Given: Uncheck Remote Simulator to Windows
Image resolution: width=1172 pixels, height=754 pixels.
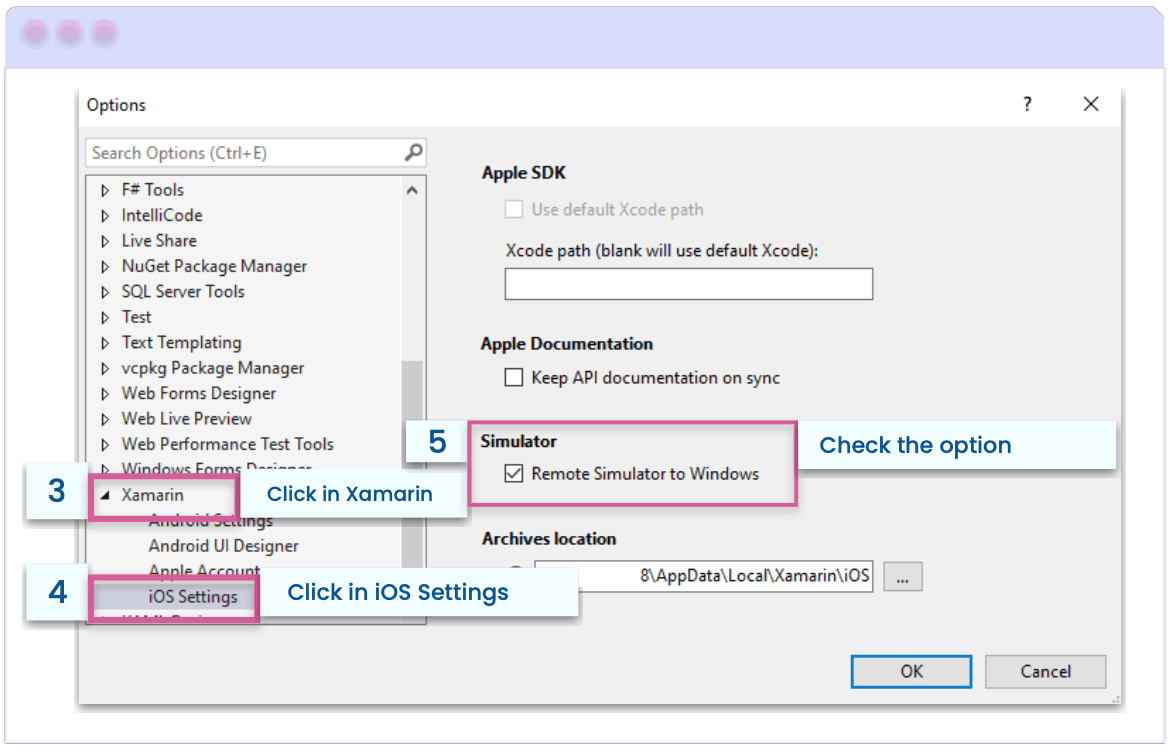Looking at the screenshot, I should (x=513, y=474).
